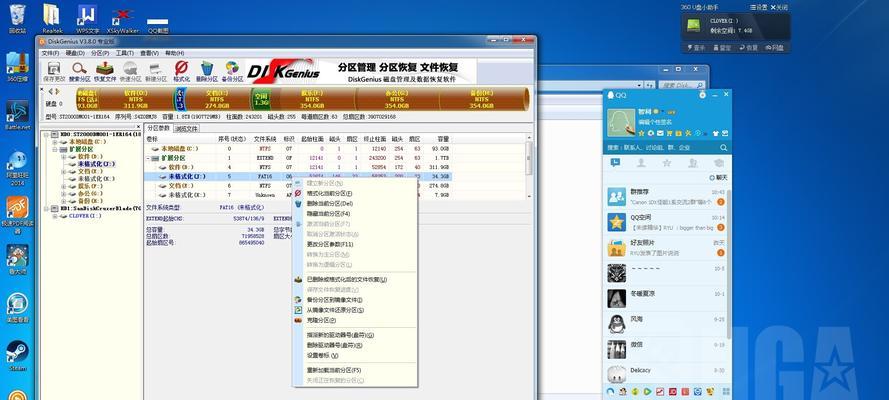Click the 备份分区 toolbar icon
The width and height of the screenshot is (889, 400).
tap(231, 71)
